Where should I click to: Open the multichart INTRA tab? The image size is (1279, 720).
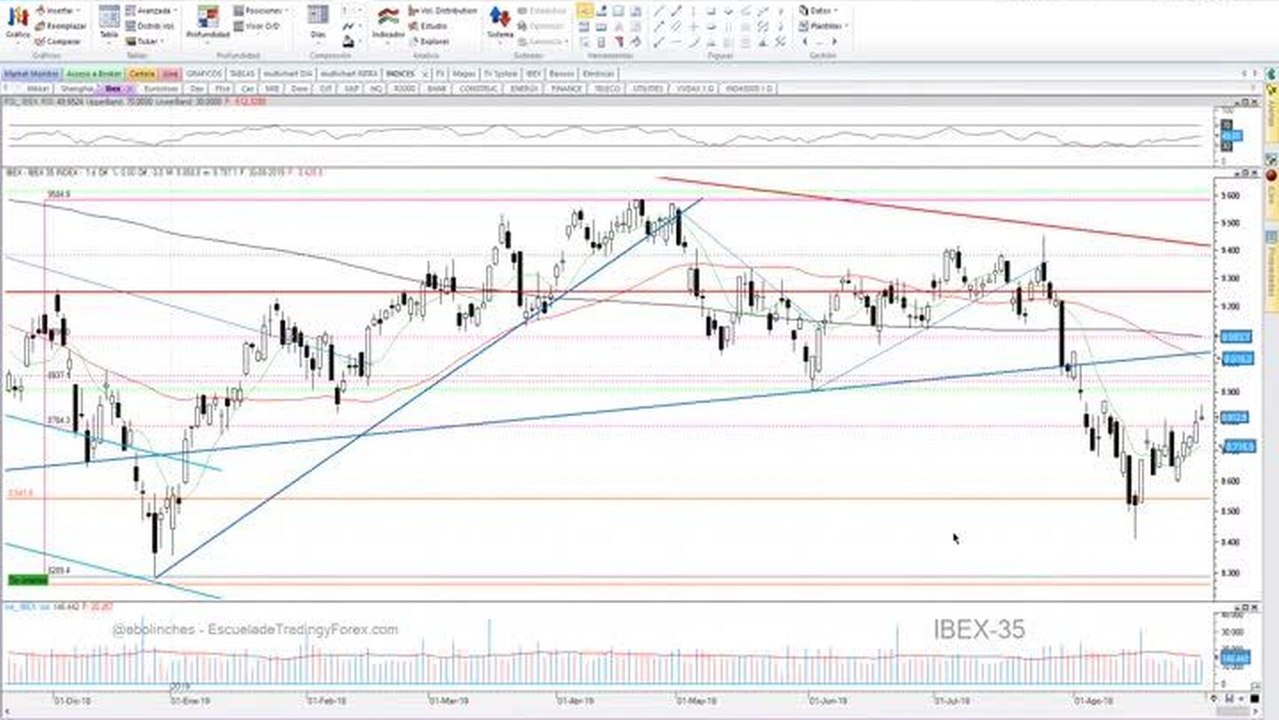point(349,73)
